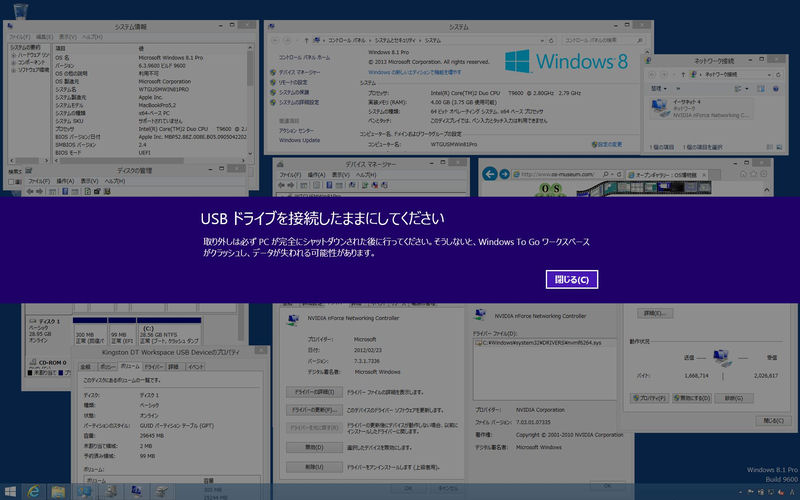Open address history dropdown in システム window
Screen dimensions: 800x500
542,40
